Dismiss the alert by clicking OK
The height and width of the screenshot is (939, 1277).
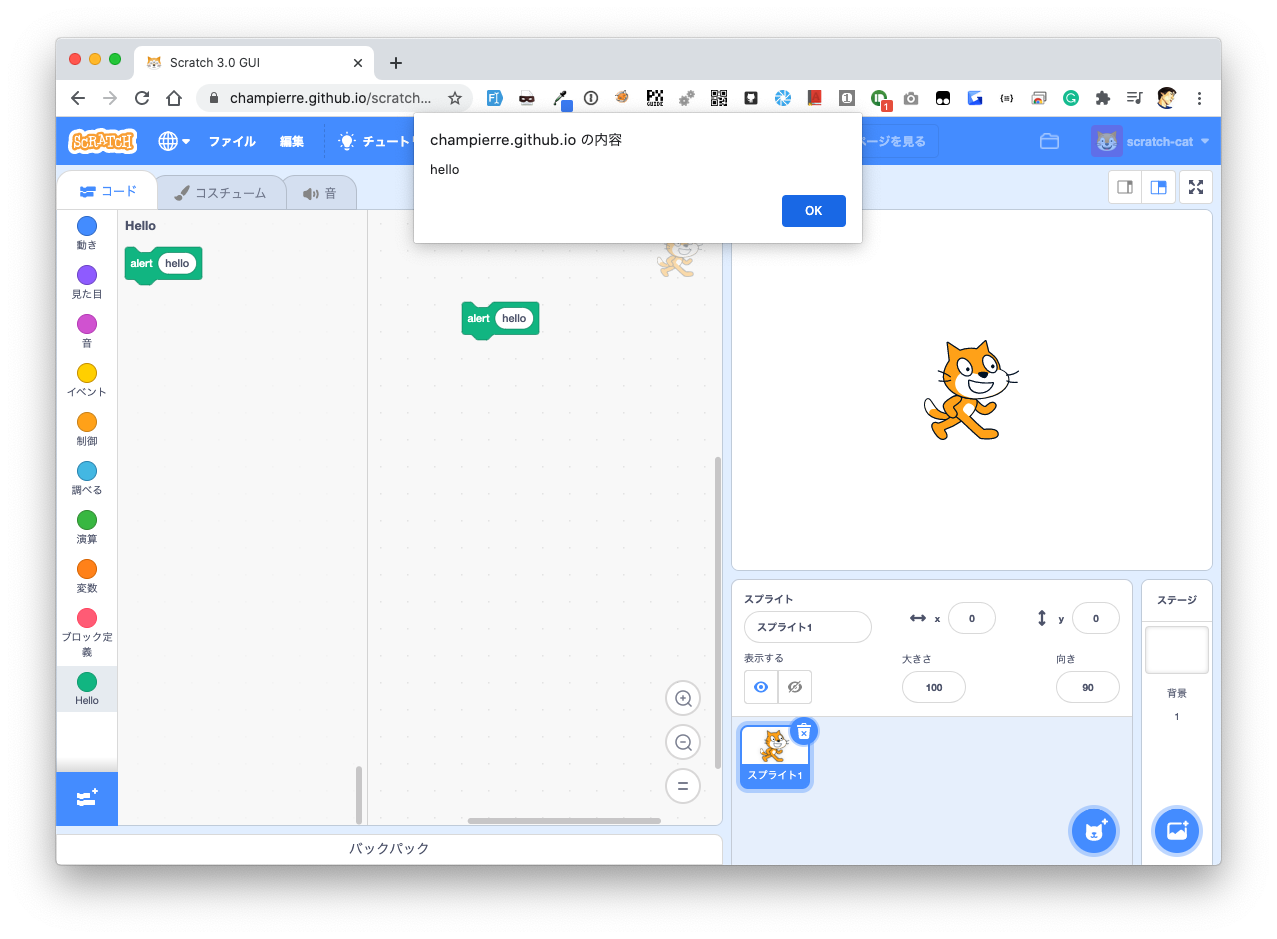[813, 210]
